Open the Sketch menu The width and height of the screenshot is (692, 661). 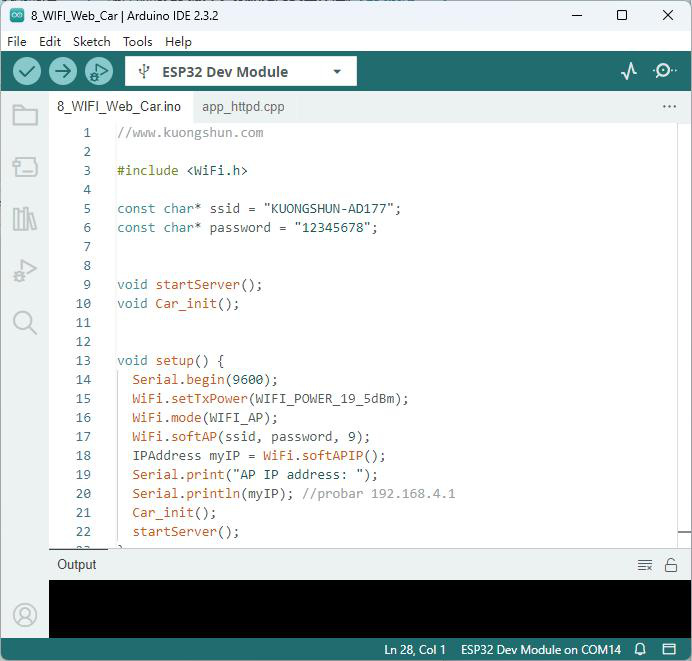(x=92, y=41)
